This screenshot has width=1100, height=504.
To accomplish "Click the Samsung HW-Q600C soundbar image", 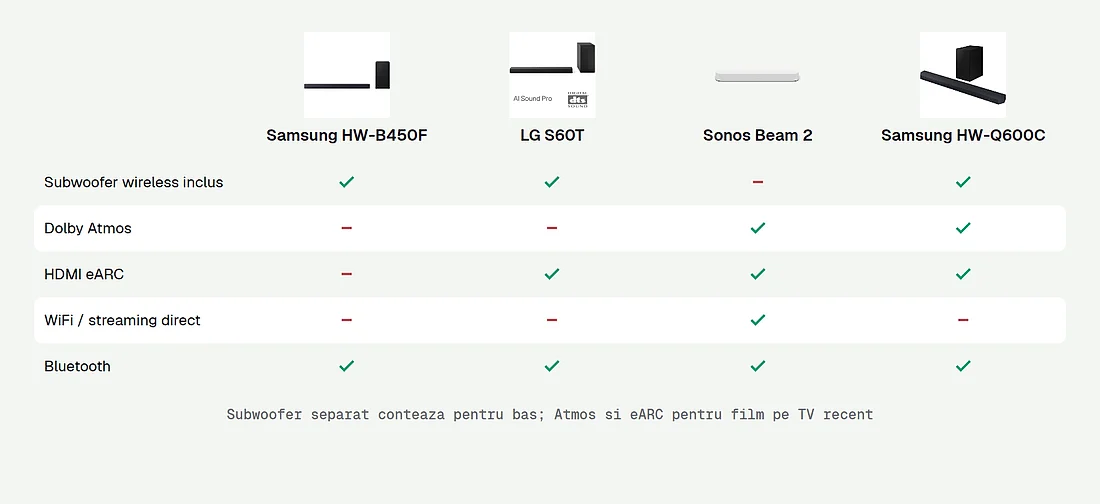I will [x=963, y=74].
